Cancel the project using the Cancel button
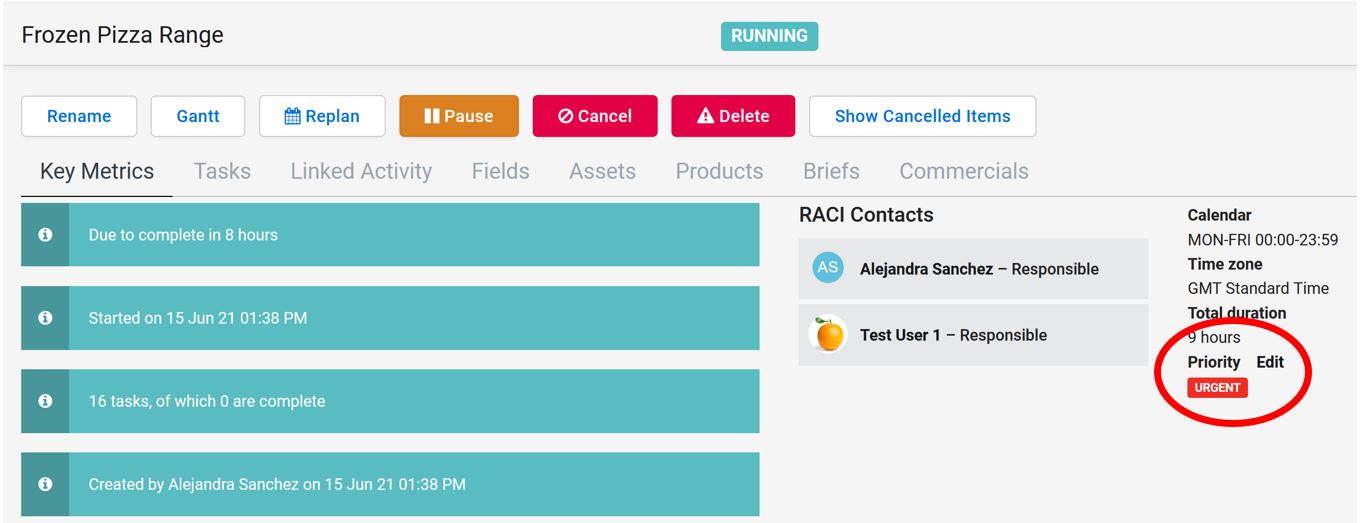Viewport: 1360px width, 523px height. point(595,116)
